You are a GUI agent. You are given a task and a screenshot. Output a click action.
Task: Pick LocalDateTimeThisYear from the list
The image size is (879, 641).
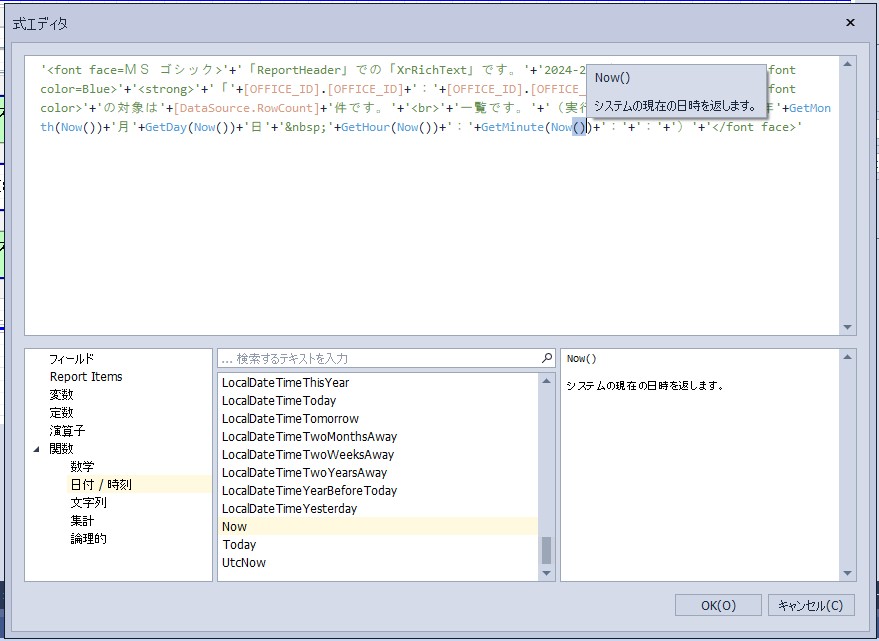[x=285, y=382]
